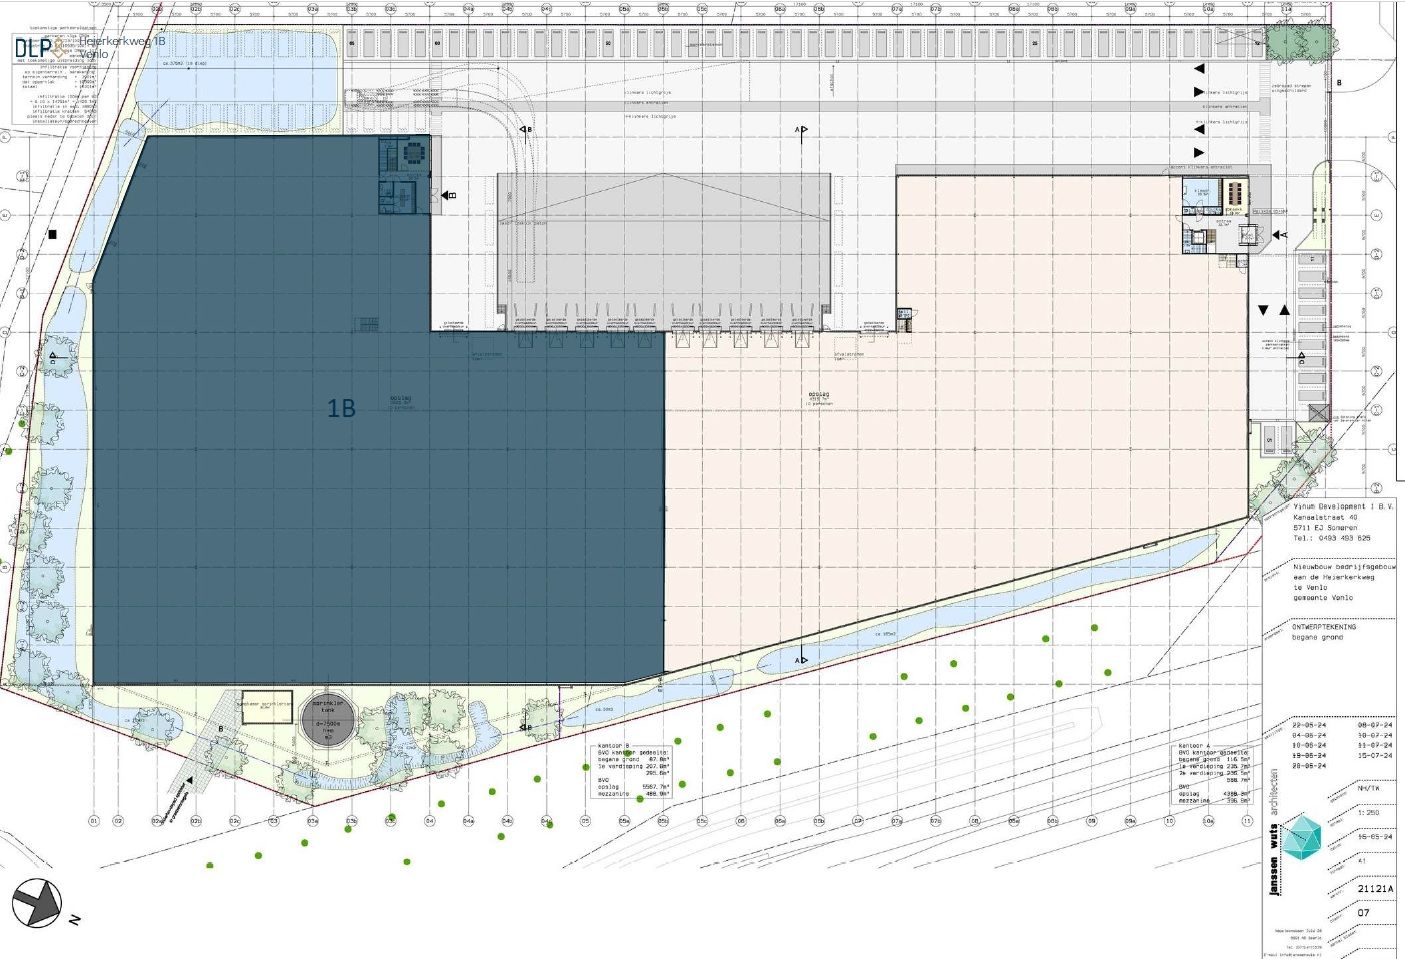Click drawing number 21121A in title block
Viewport: 1405px width, 959px height.
(1375, 888)
